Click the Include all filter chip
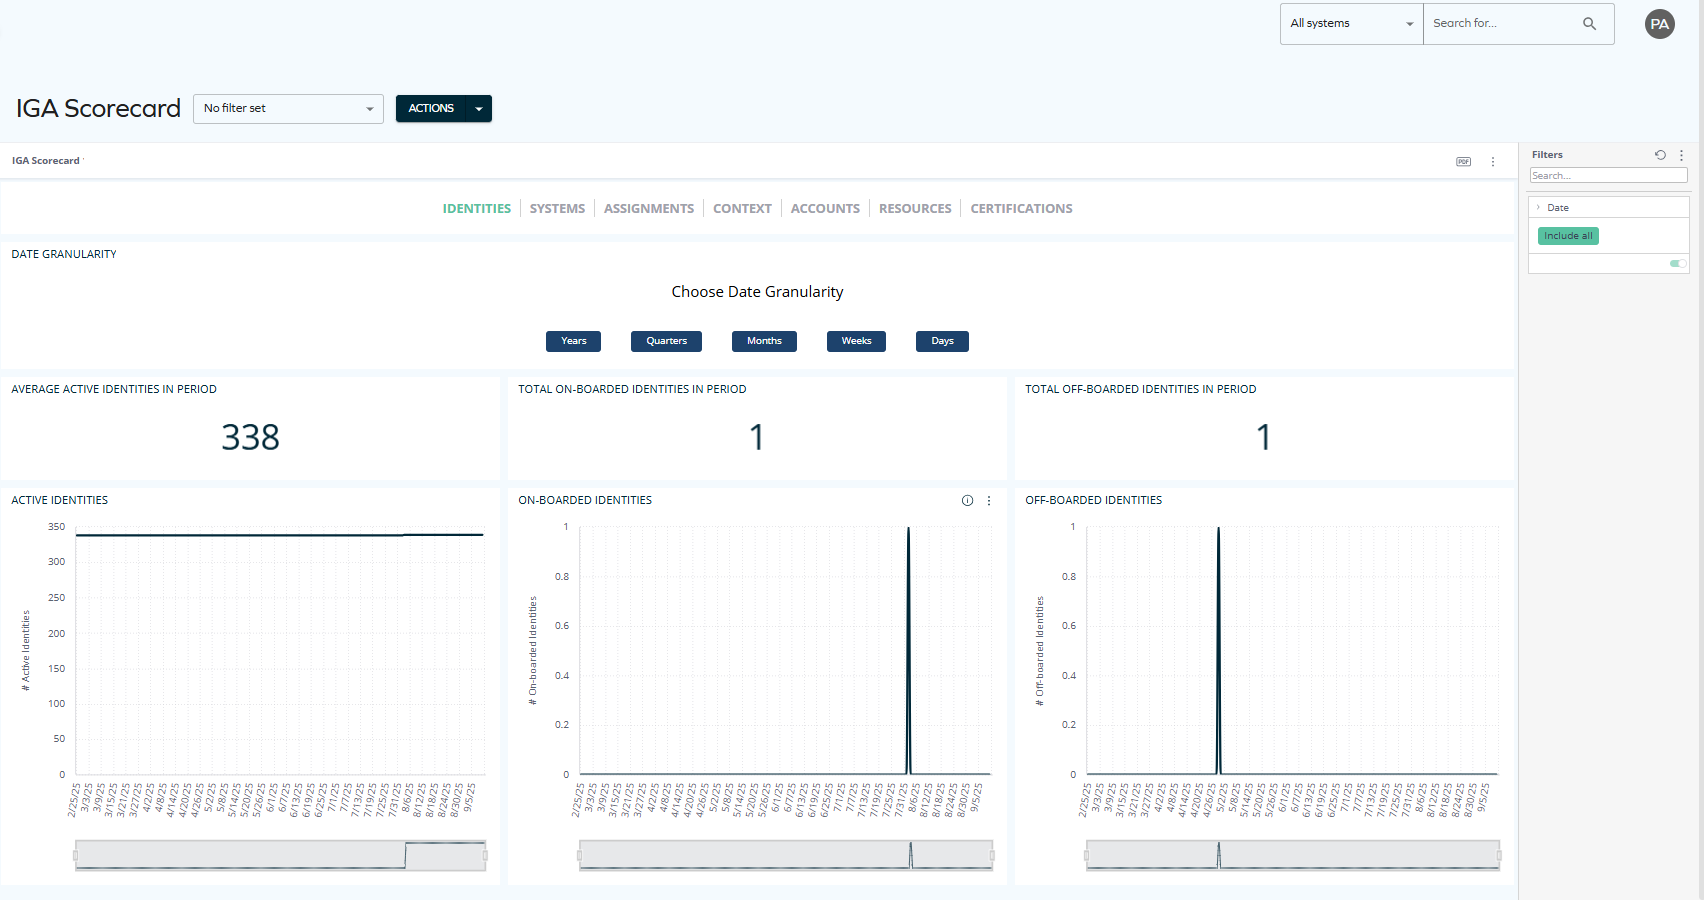Viewport: 1704px width, 900px height. tap(1567, 235)
